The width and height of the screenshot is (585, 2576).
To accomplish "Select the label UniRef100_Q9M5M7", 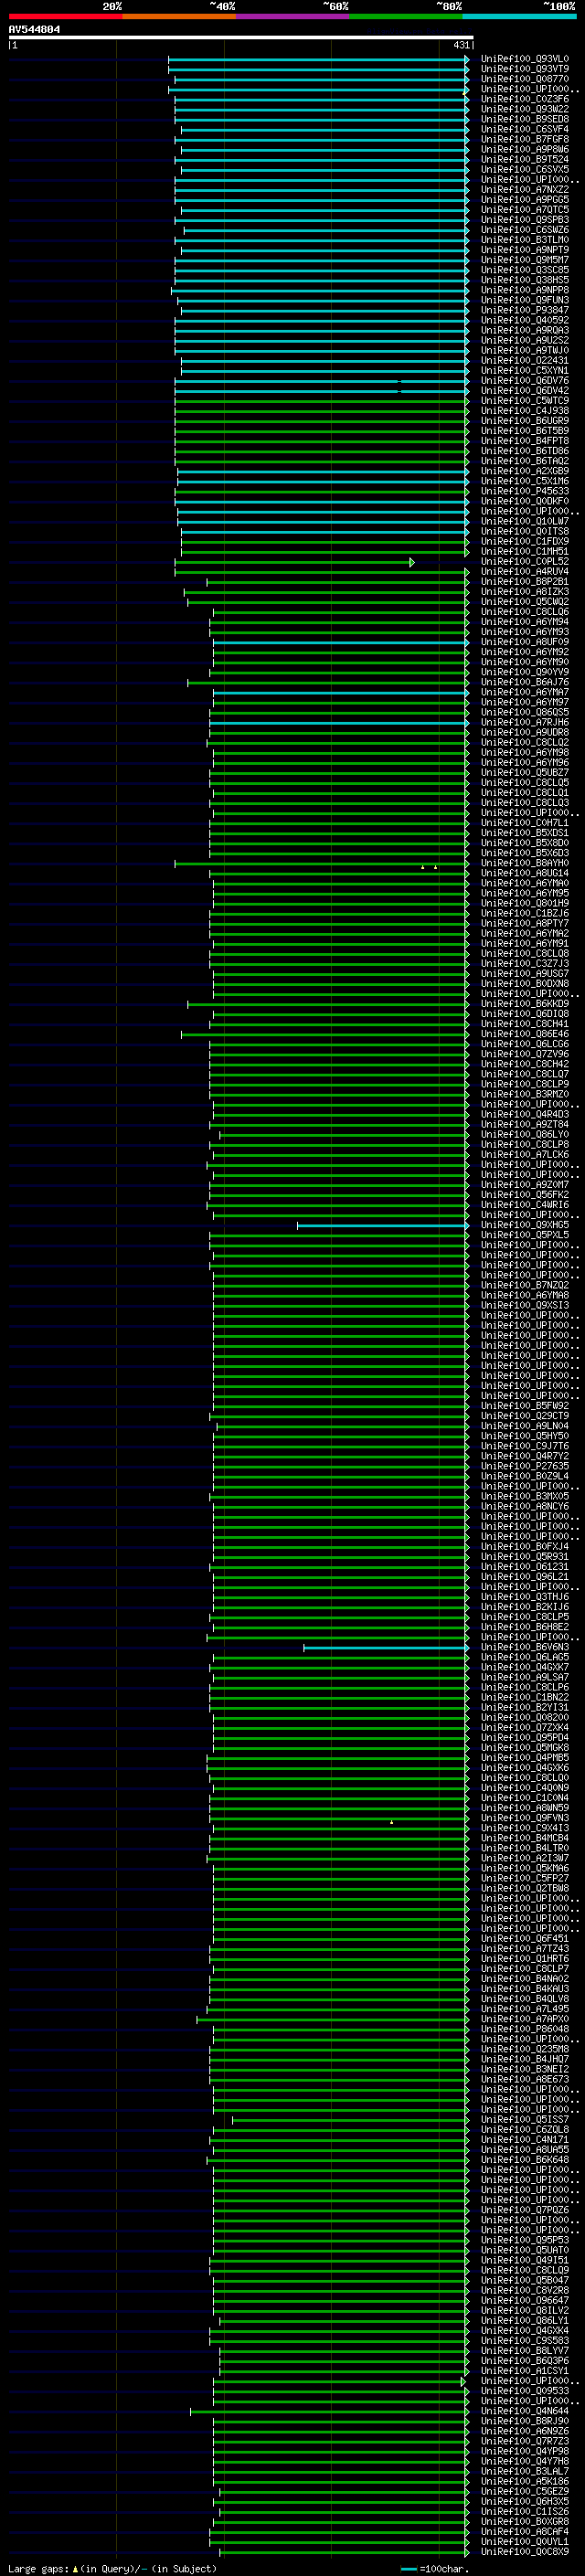I will 524,260.
